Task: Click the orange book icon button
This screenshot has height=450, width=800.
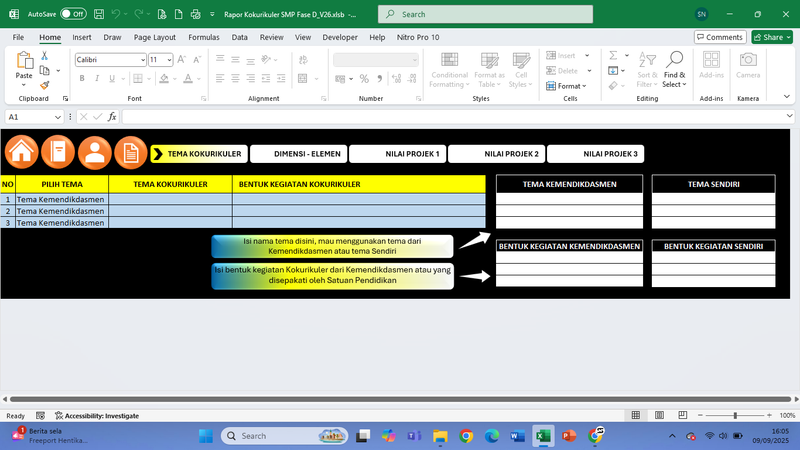Action: (58, 152)
